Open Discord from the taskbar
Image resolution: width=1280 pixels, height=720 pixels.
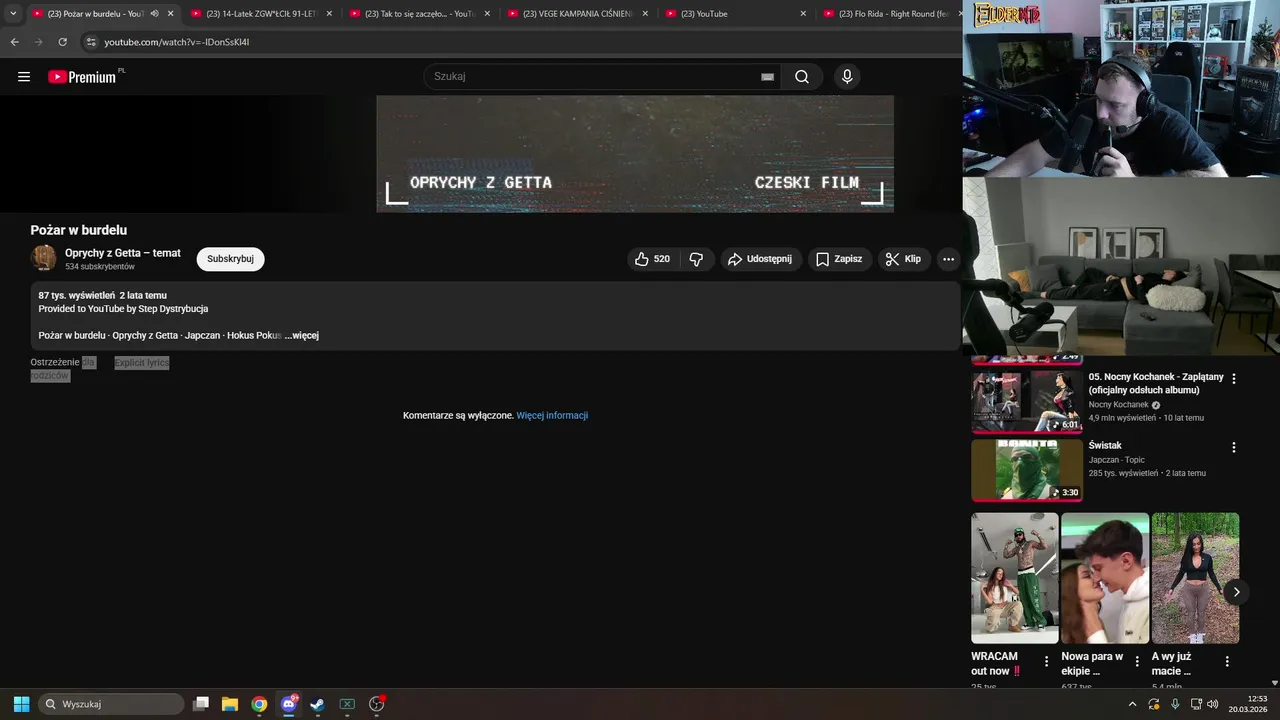(289, 704)
